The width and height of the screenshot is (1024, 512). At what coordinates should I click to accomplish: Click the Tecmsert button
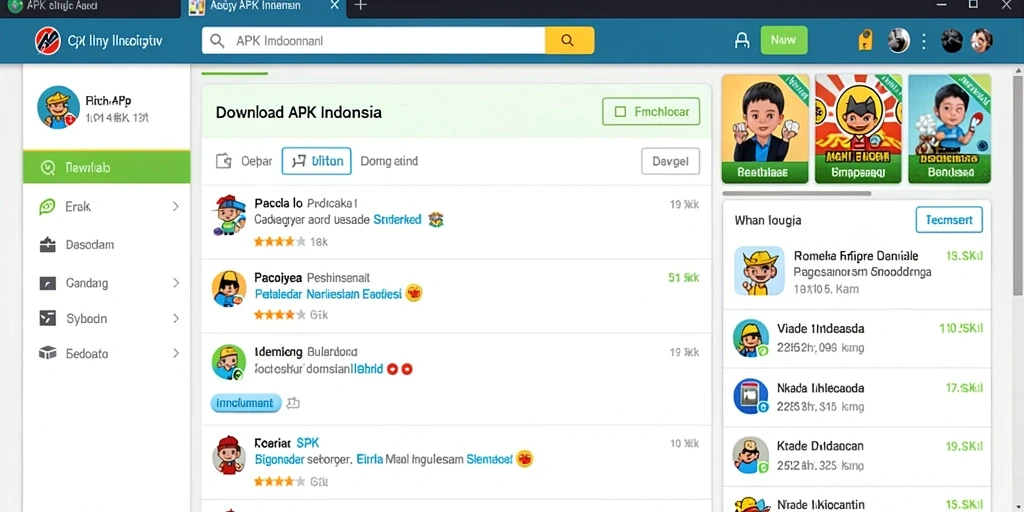(949, 220)
